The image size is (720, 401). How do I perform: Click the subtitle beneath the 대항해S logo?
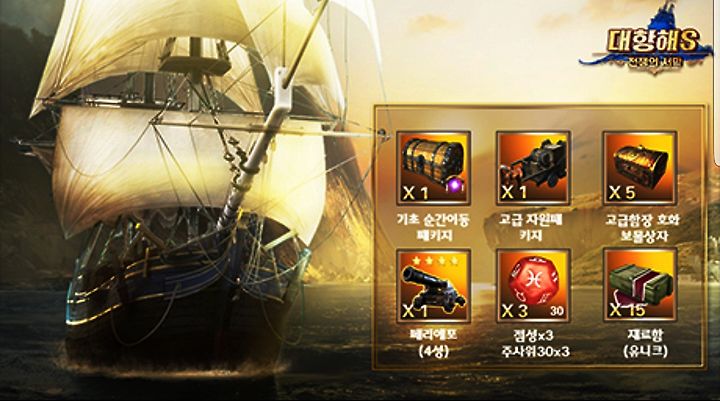(655, 61)
